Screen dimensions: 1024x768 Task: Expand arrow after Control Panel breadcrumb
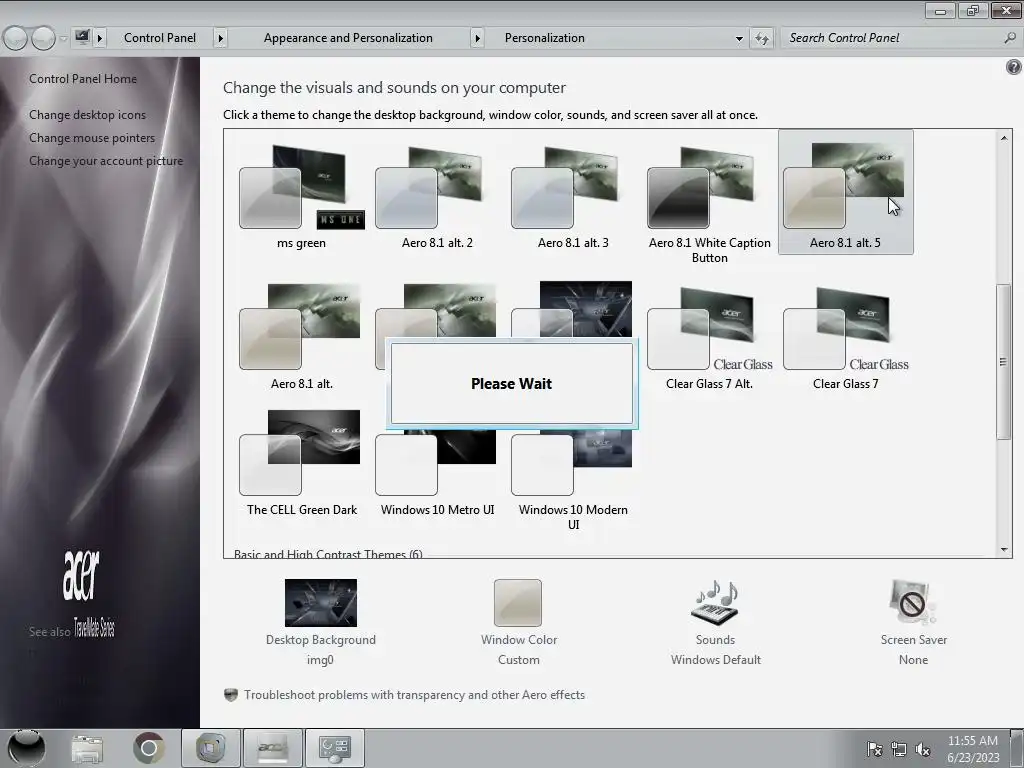point(221,38)
